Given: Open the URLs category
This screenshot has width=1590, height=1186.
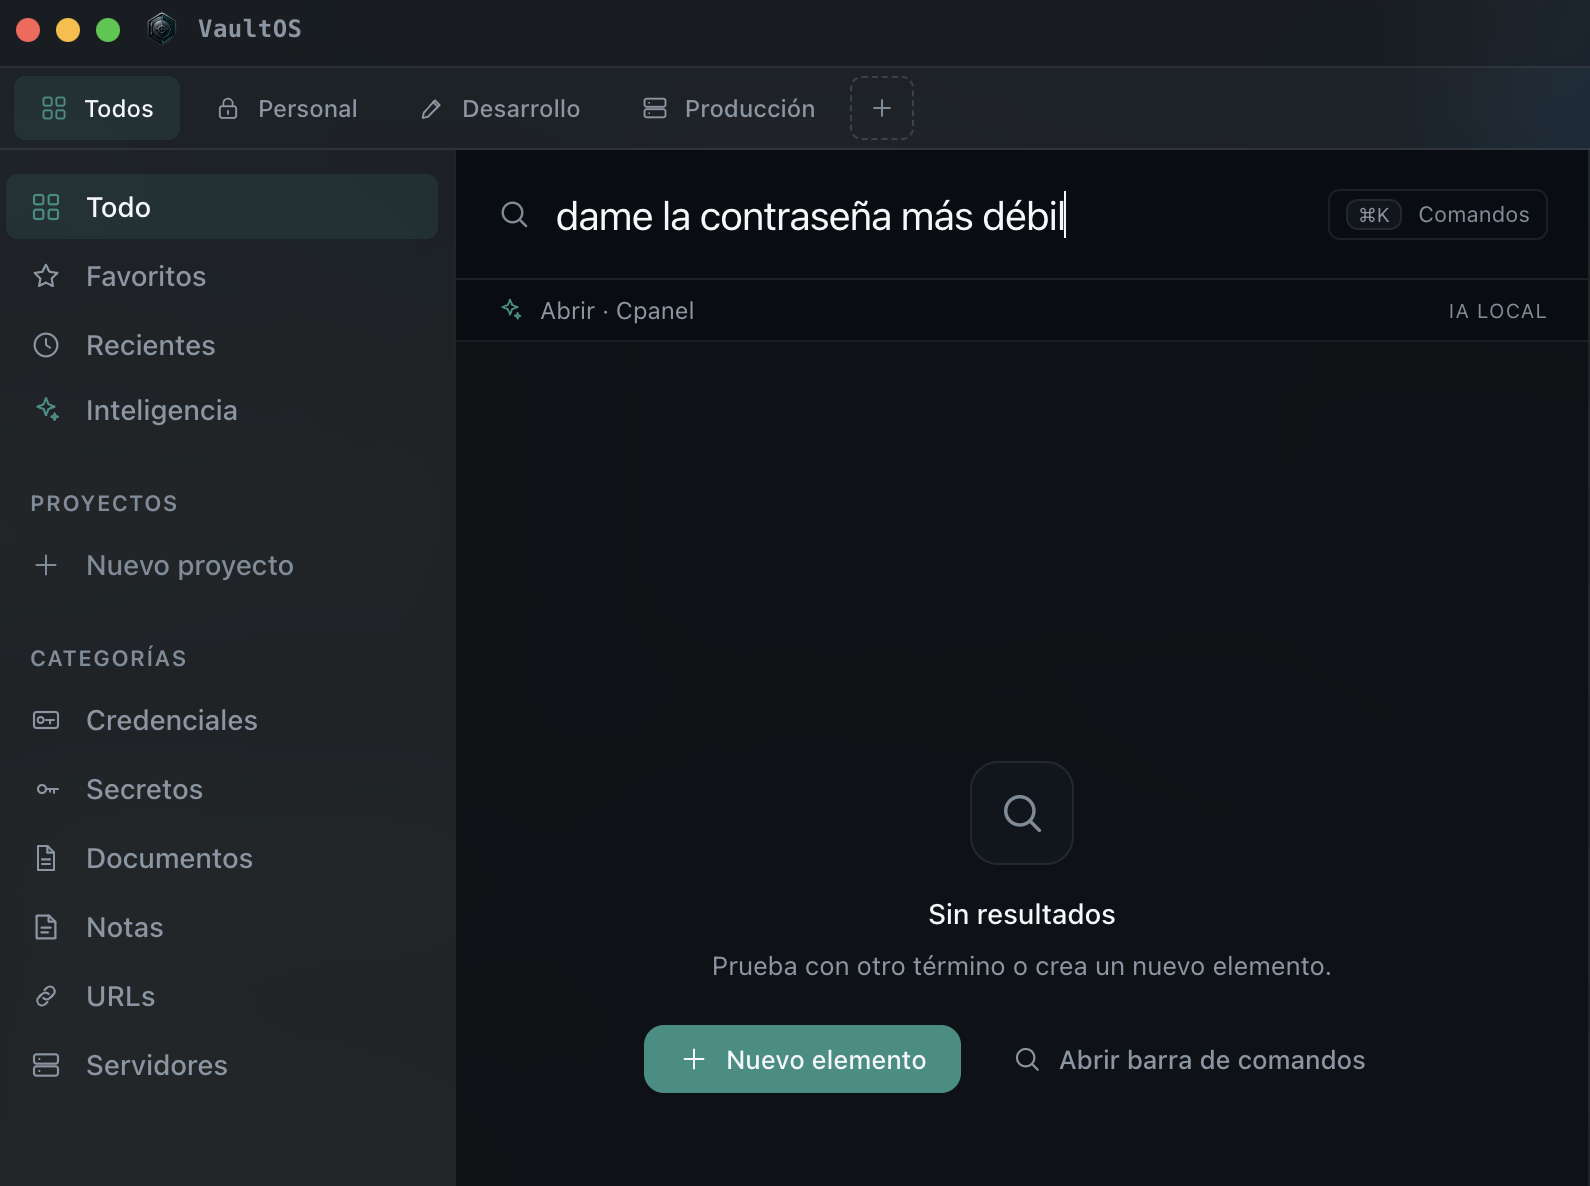Looking at the screenshot, I should point(222,996).
